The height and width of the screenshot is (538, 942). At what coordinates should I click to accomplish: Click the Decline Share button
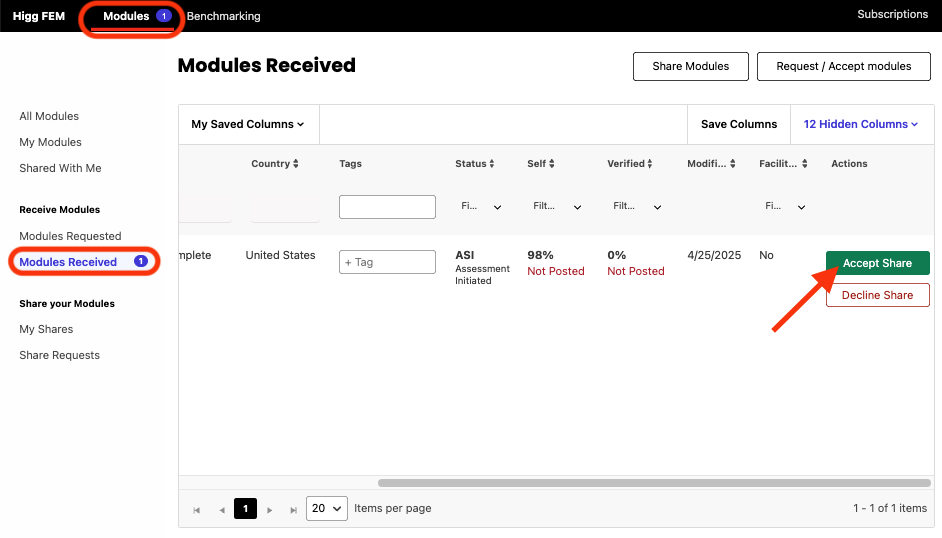tap(877, 295)
